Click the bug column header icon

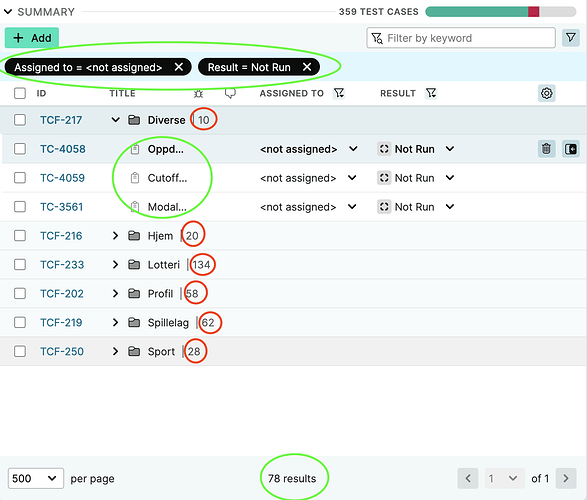point(198,93)
